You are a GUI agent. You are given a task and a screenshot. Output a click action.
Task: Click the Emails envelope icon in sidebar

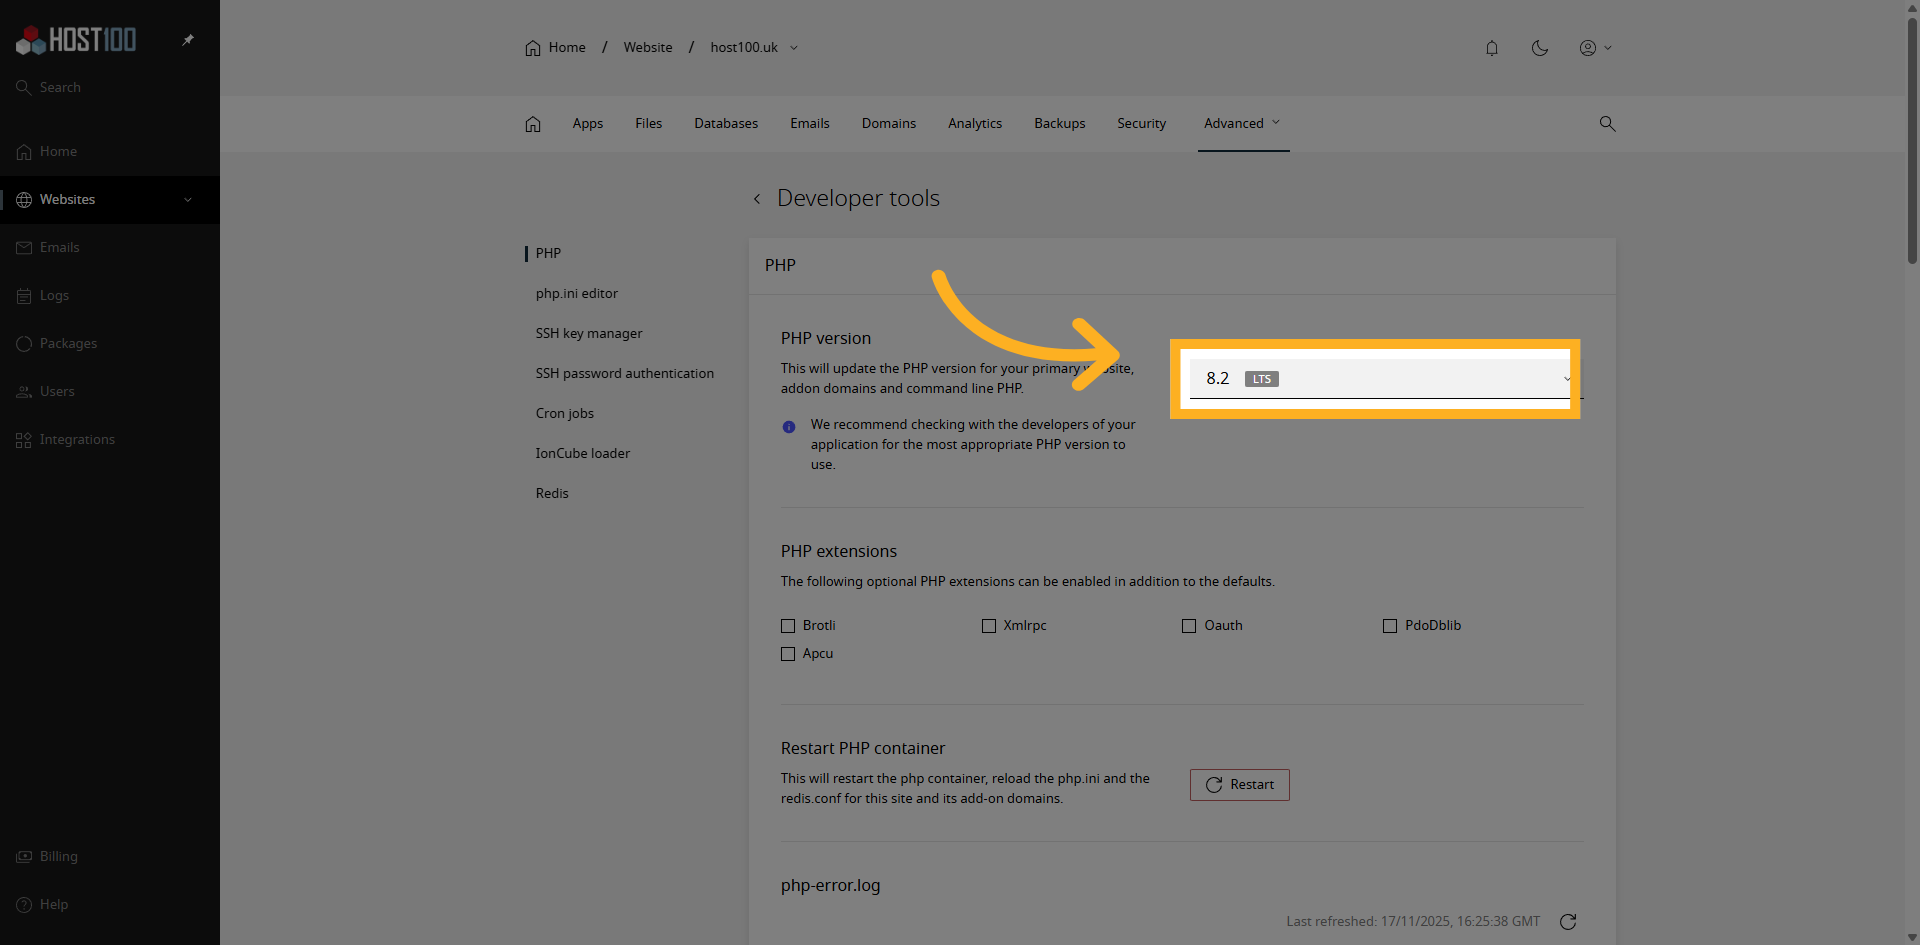(x=24, y=248)
